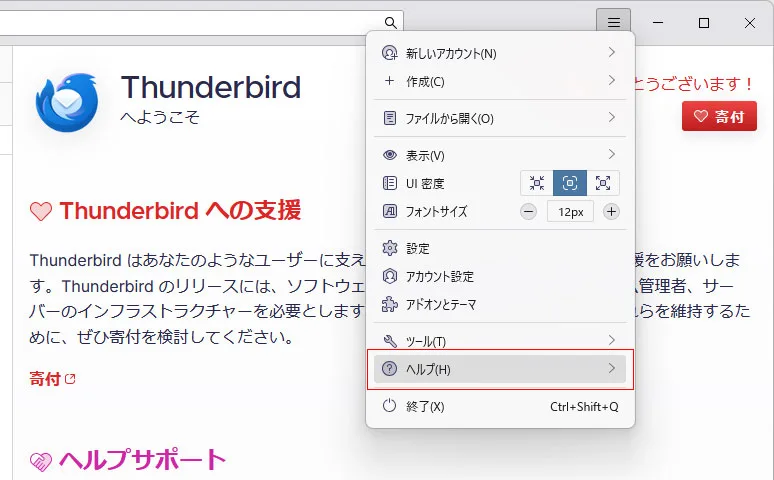This screenshot has height=480, width=774.
Task: Click the external link icon beside the 寄付 link
Action: (70, 379)
